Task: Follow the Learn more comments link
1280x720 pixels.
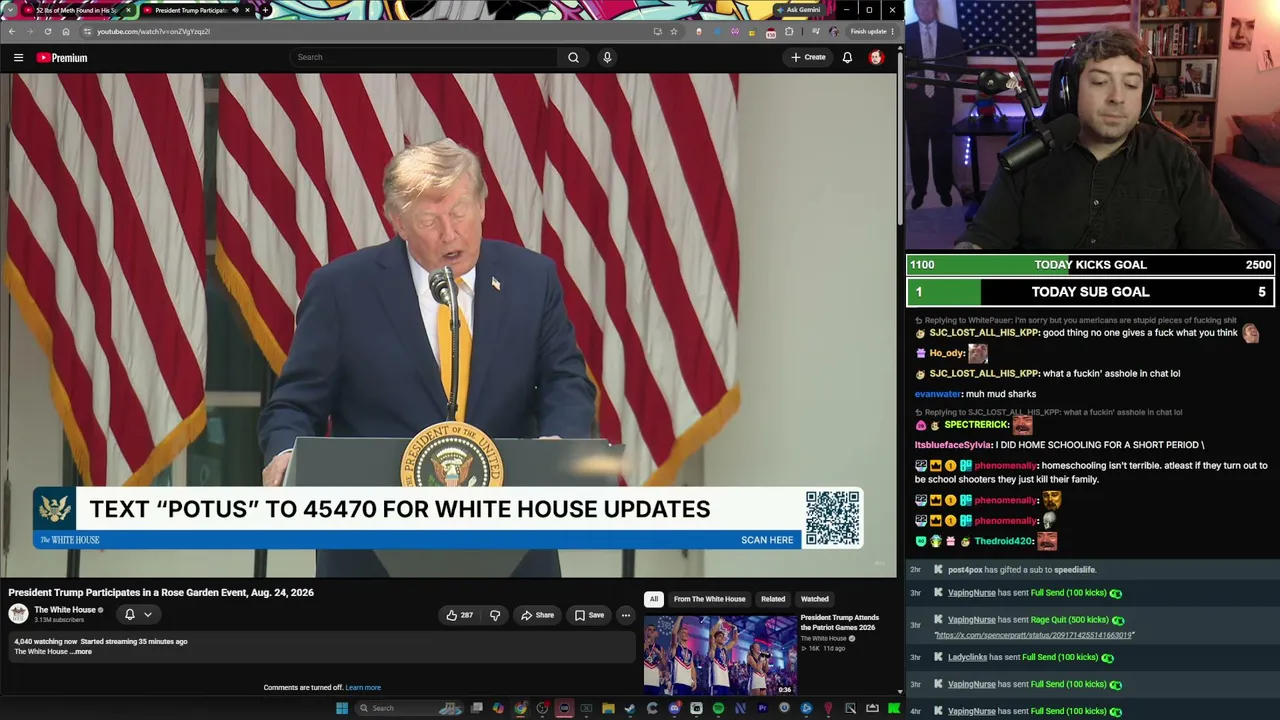Action: coord(363,688)
